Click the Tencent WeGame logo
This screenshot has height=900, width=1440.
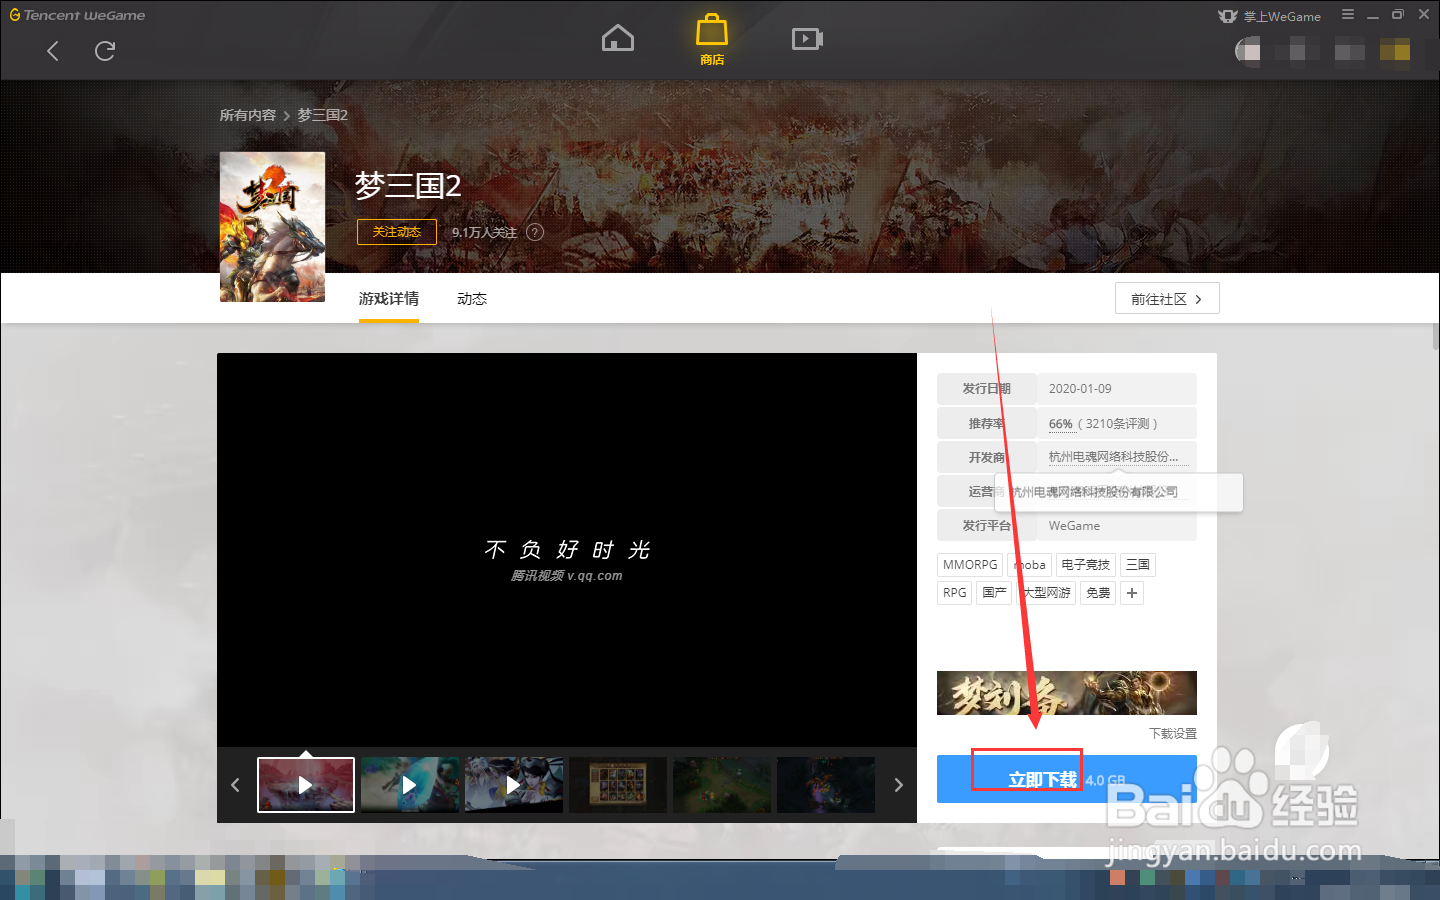pyautogui.click(x=77, y=15)
